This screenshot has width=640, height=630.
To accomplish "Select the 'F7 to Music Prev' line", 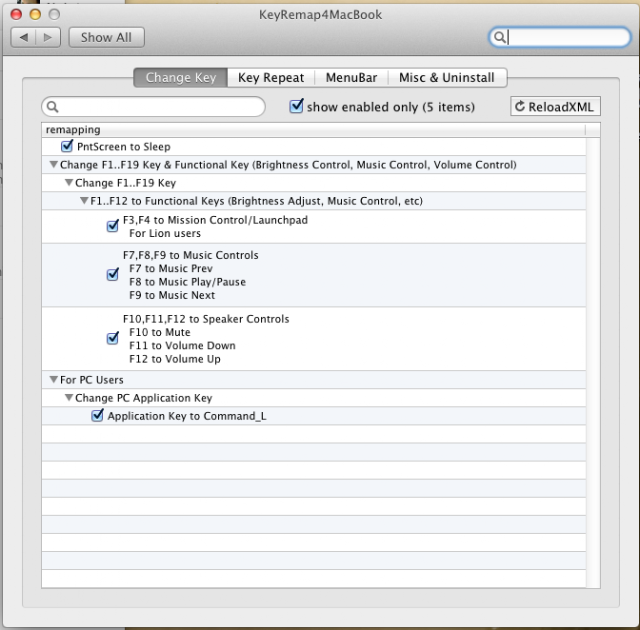I will coord(171,268).
